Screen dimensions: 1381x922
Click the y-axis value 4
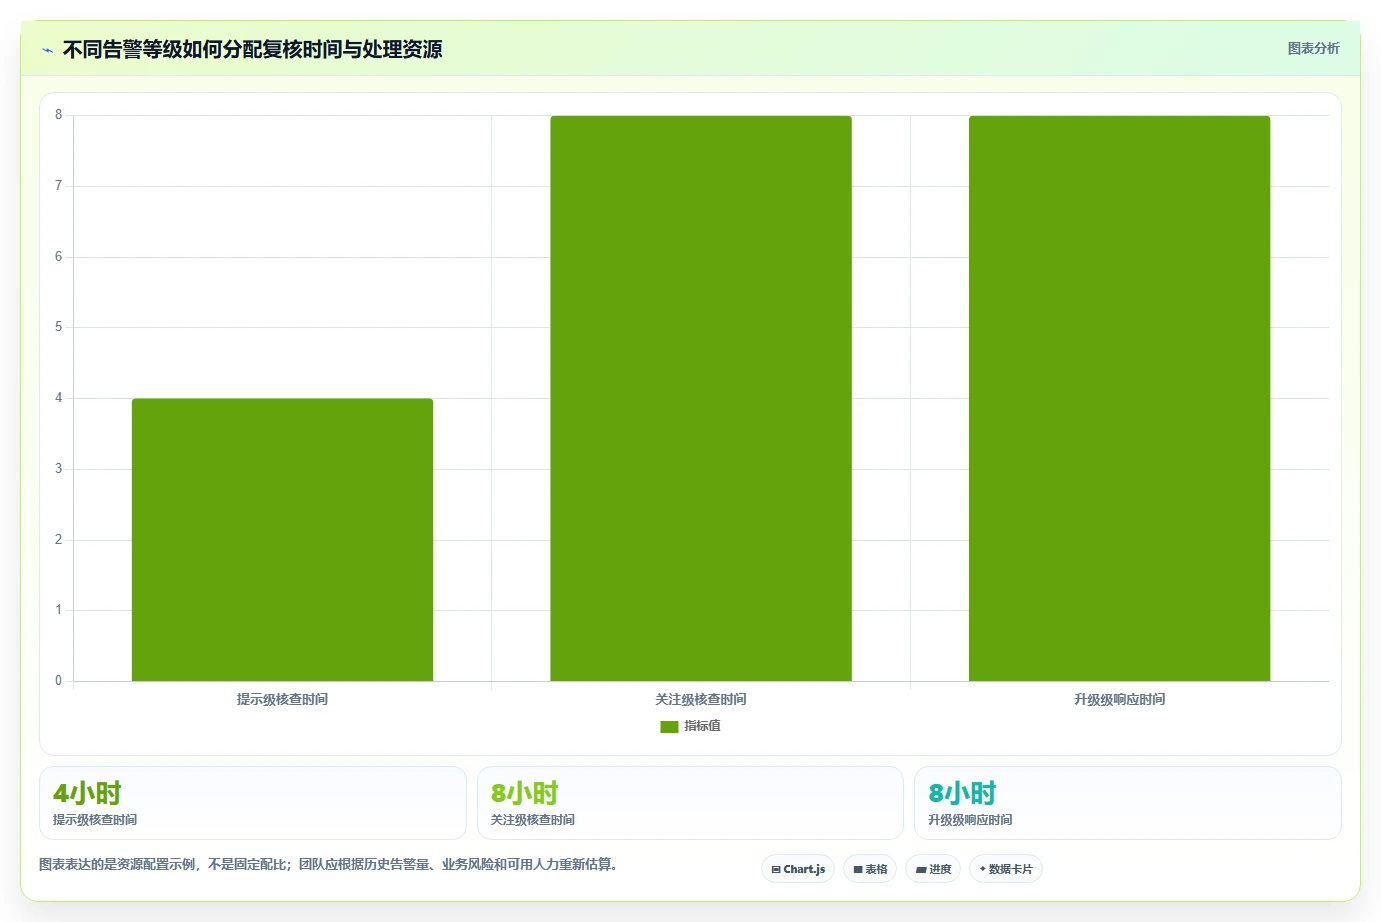pos(58,398)
